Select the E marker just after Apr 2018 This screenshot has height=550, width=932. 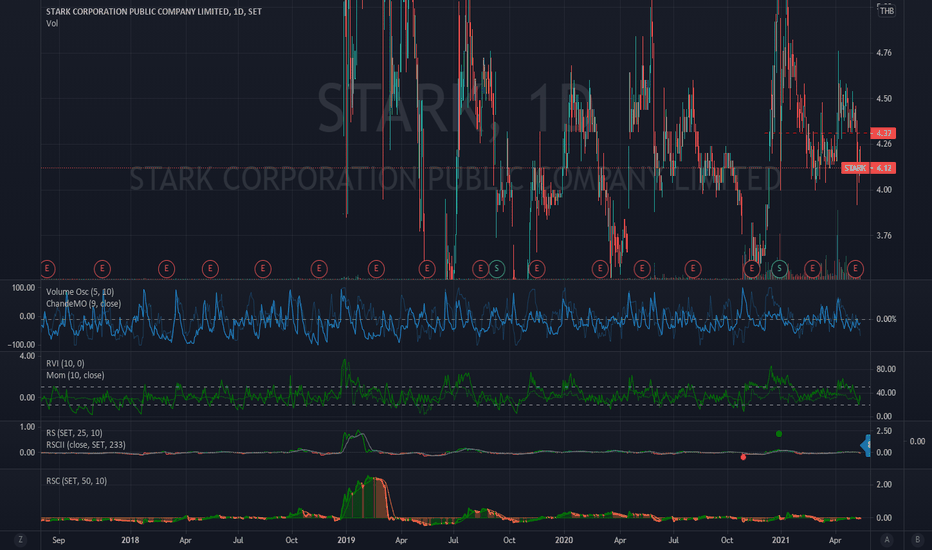[210, 269]
